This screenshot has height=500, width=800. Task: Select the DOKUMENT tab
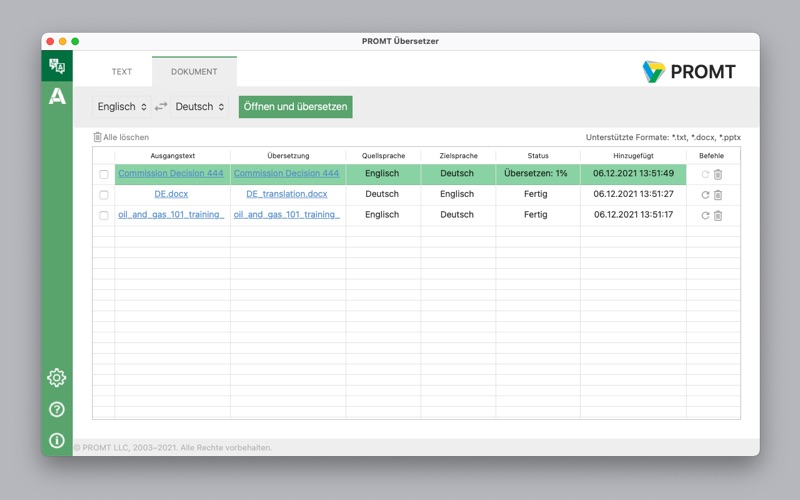[x=194, y=72]
